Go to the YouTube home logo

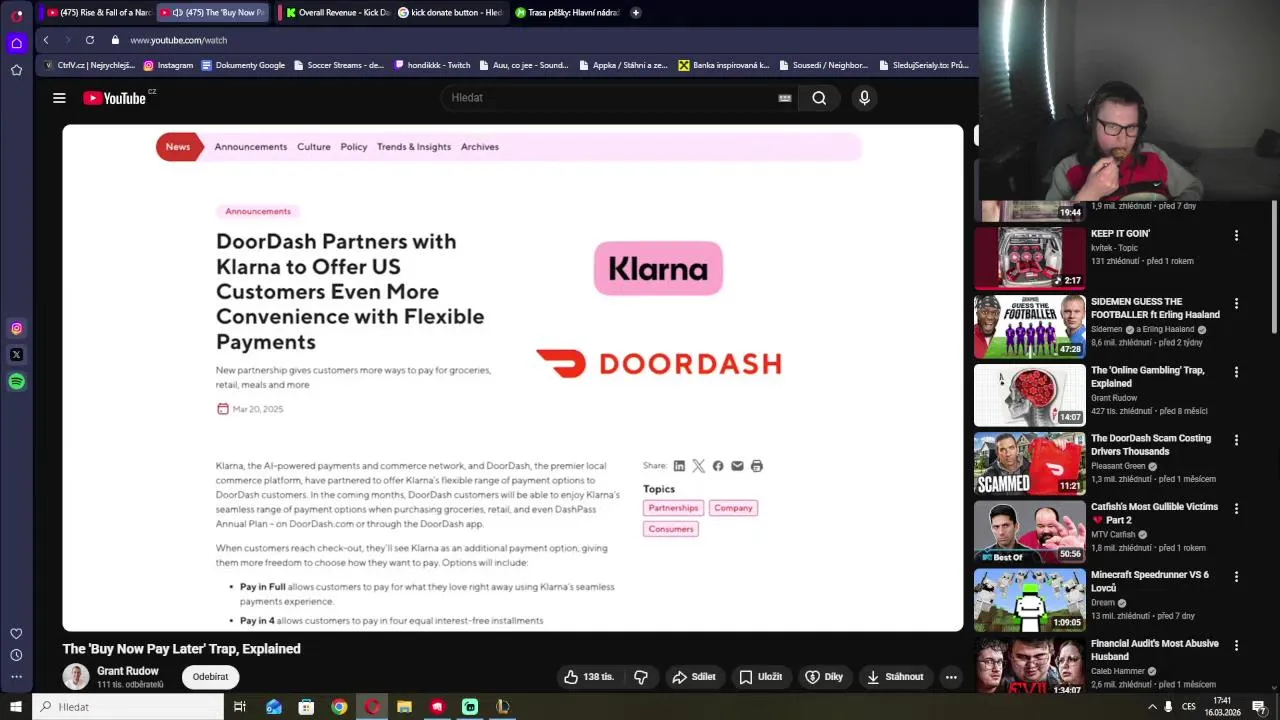coord(115,98)
